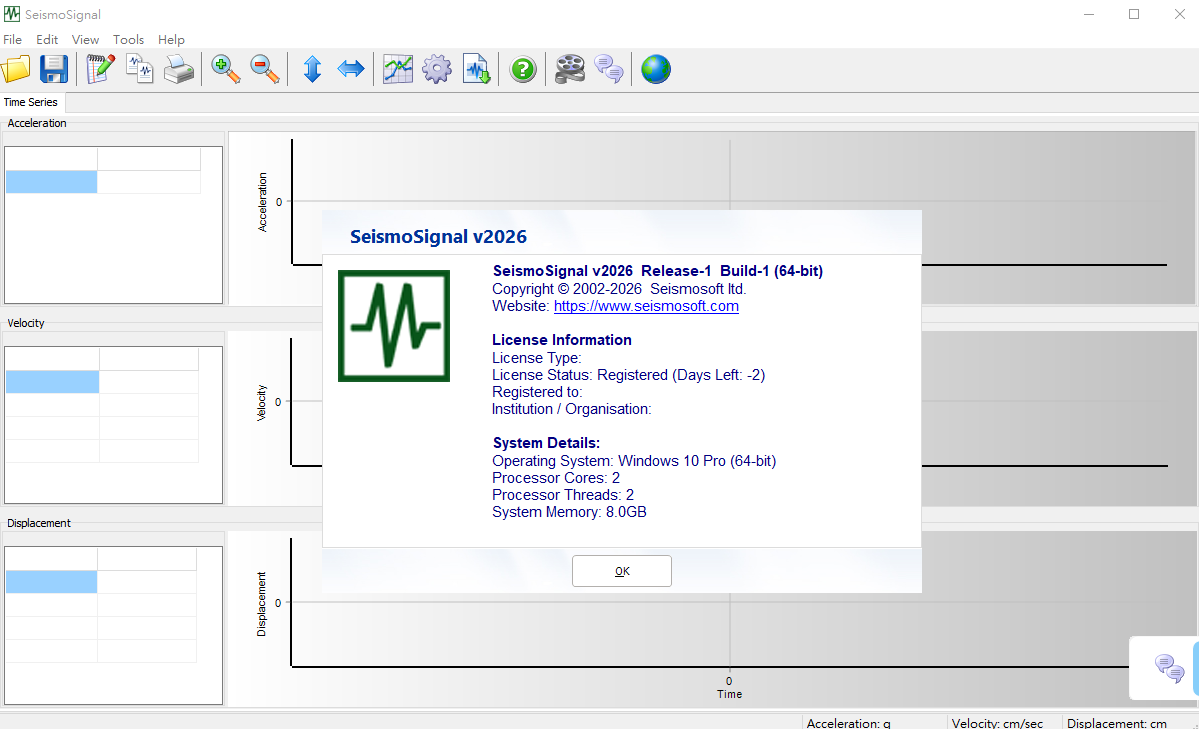Select highlighted cell in Velocity table
This screenshot has width=1199, height=729.
point(52,382)
